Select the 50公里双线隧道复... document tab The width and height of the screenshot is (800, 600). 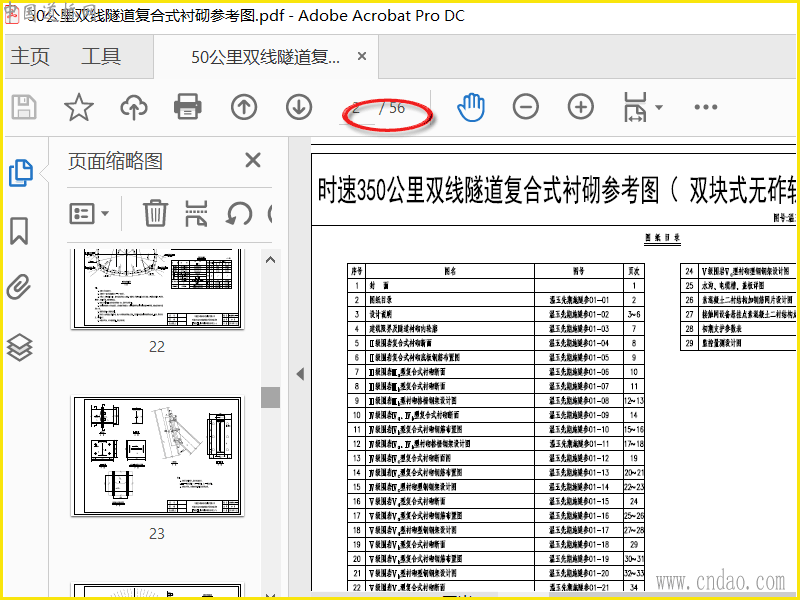pos(265,57)
